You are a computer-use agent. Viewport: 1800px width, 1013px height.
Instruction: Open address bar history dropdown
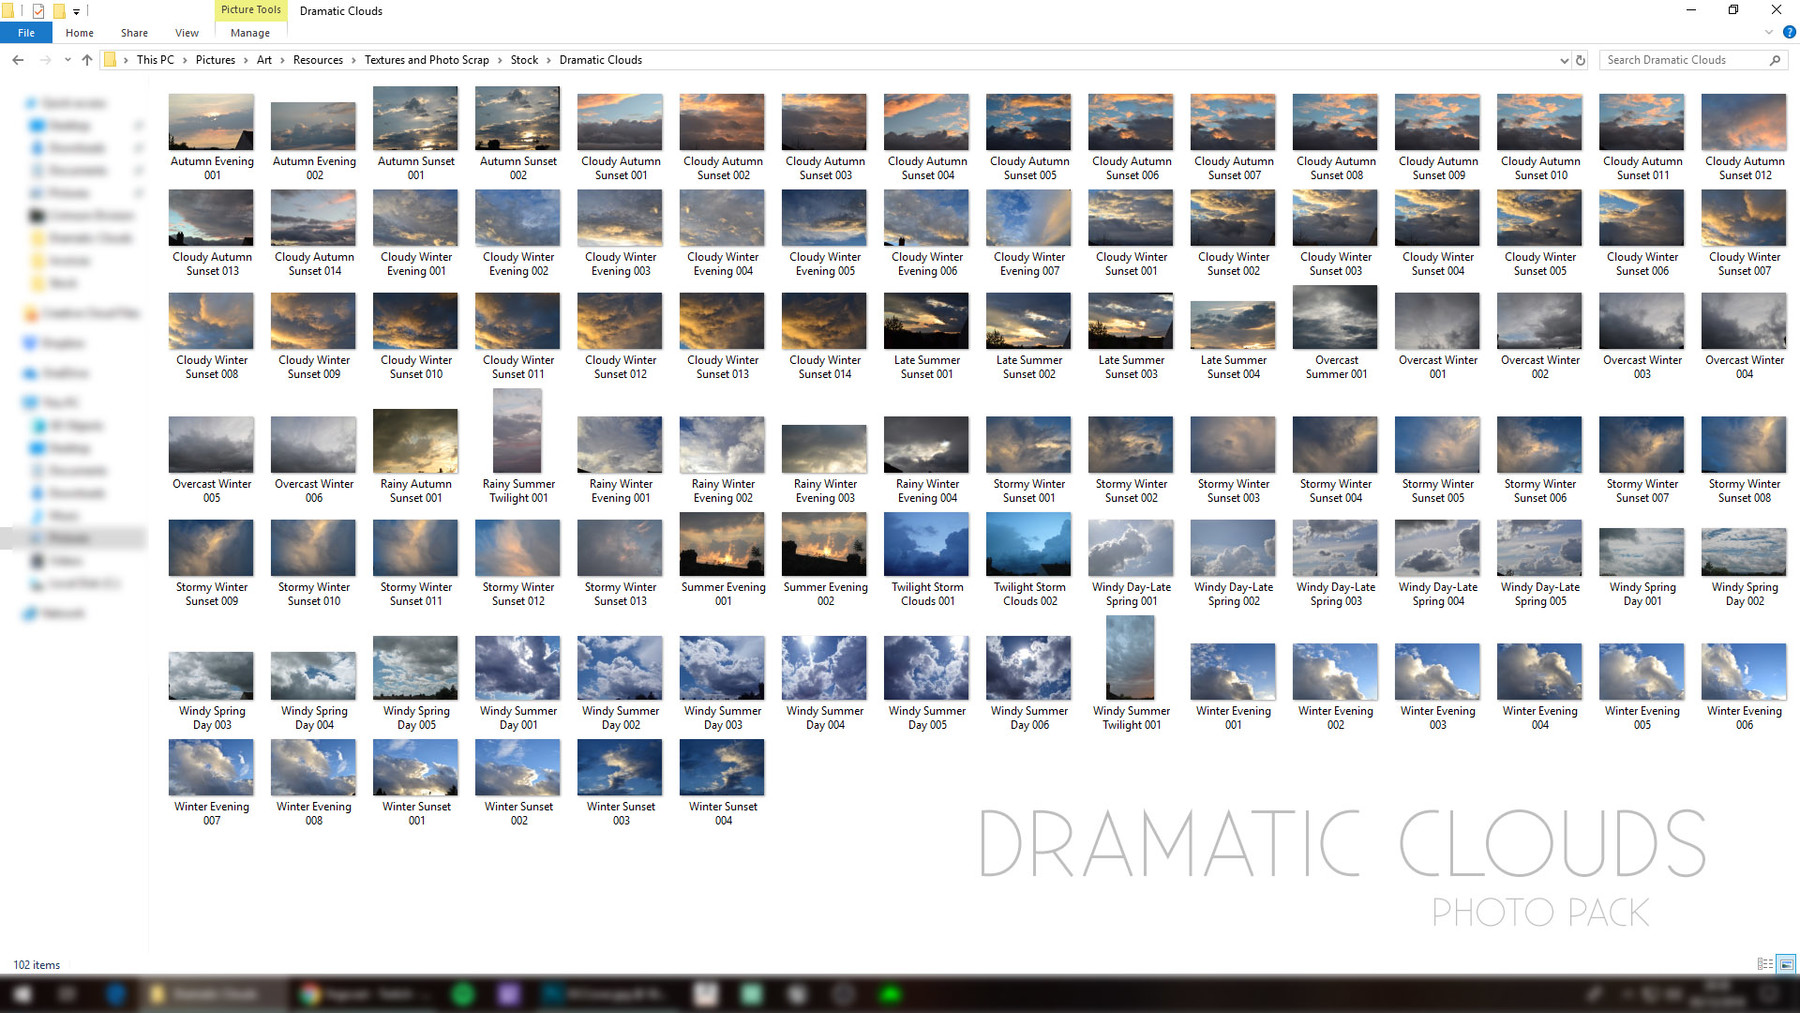[1564, 60]
